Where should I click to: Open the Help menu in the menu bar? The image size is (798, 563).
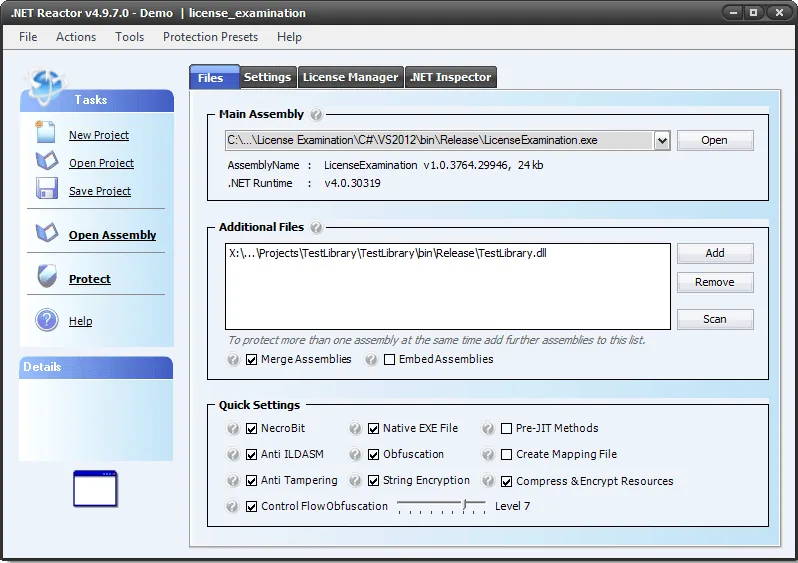pyautogui.click(x=289, y=37)
